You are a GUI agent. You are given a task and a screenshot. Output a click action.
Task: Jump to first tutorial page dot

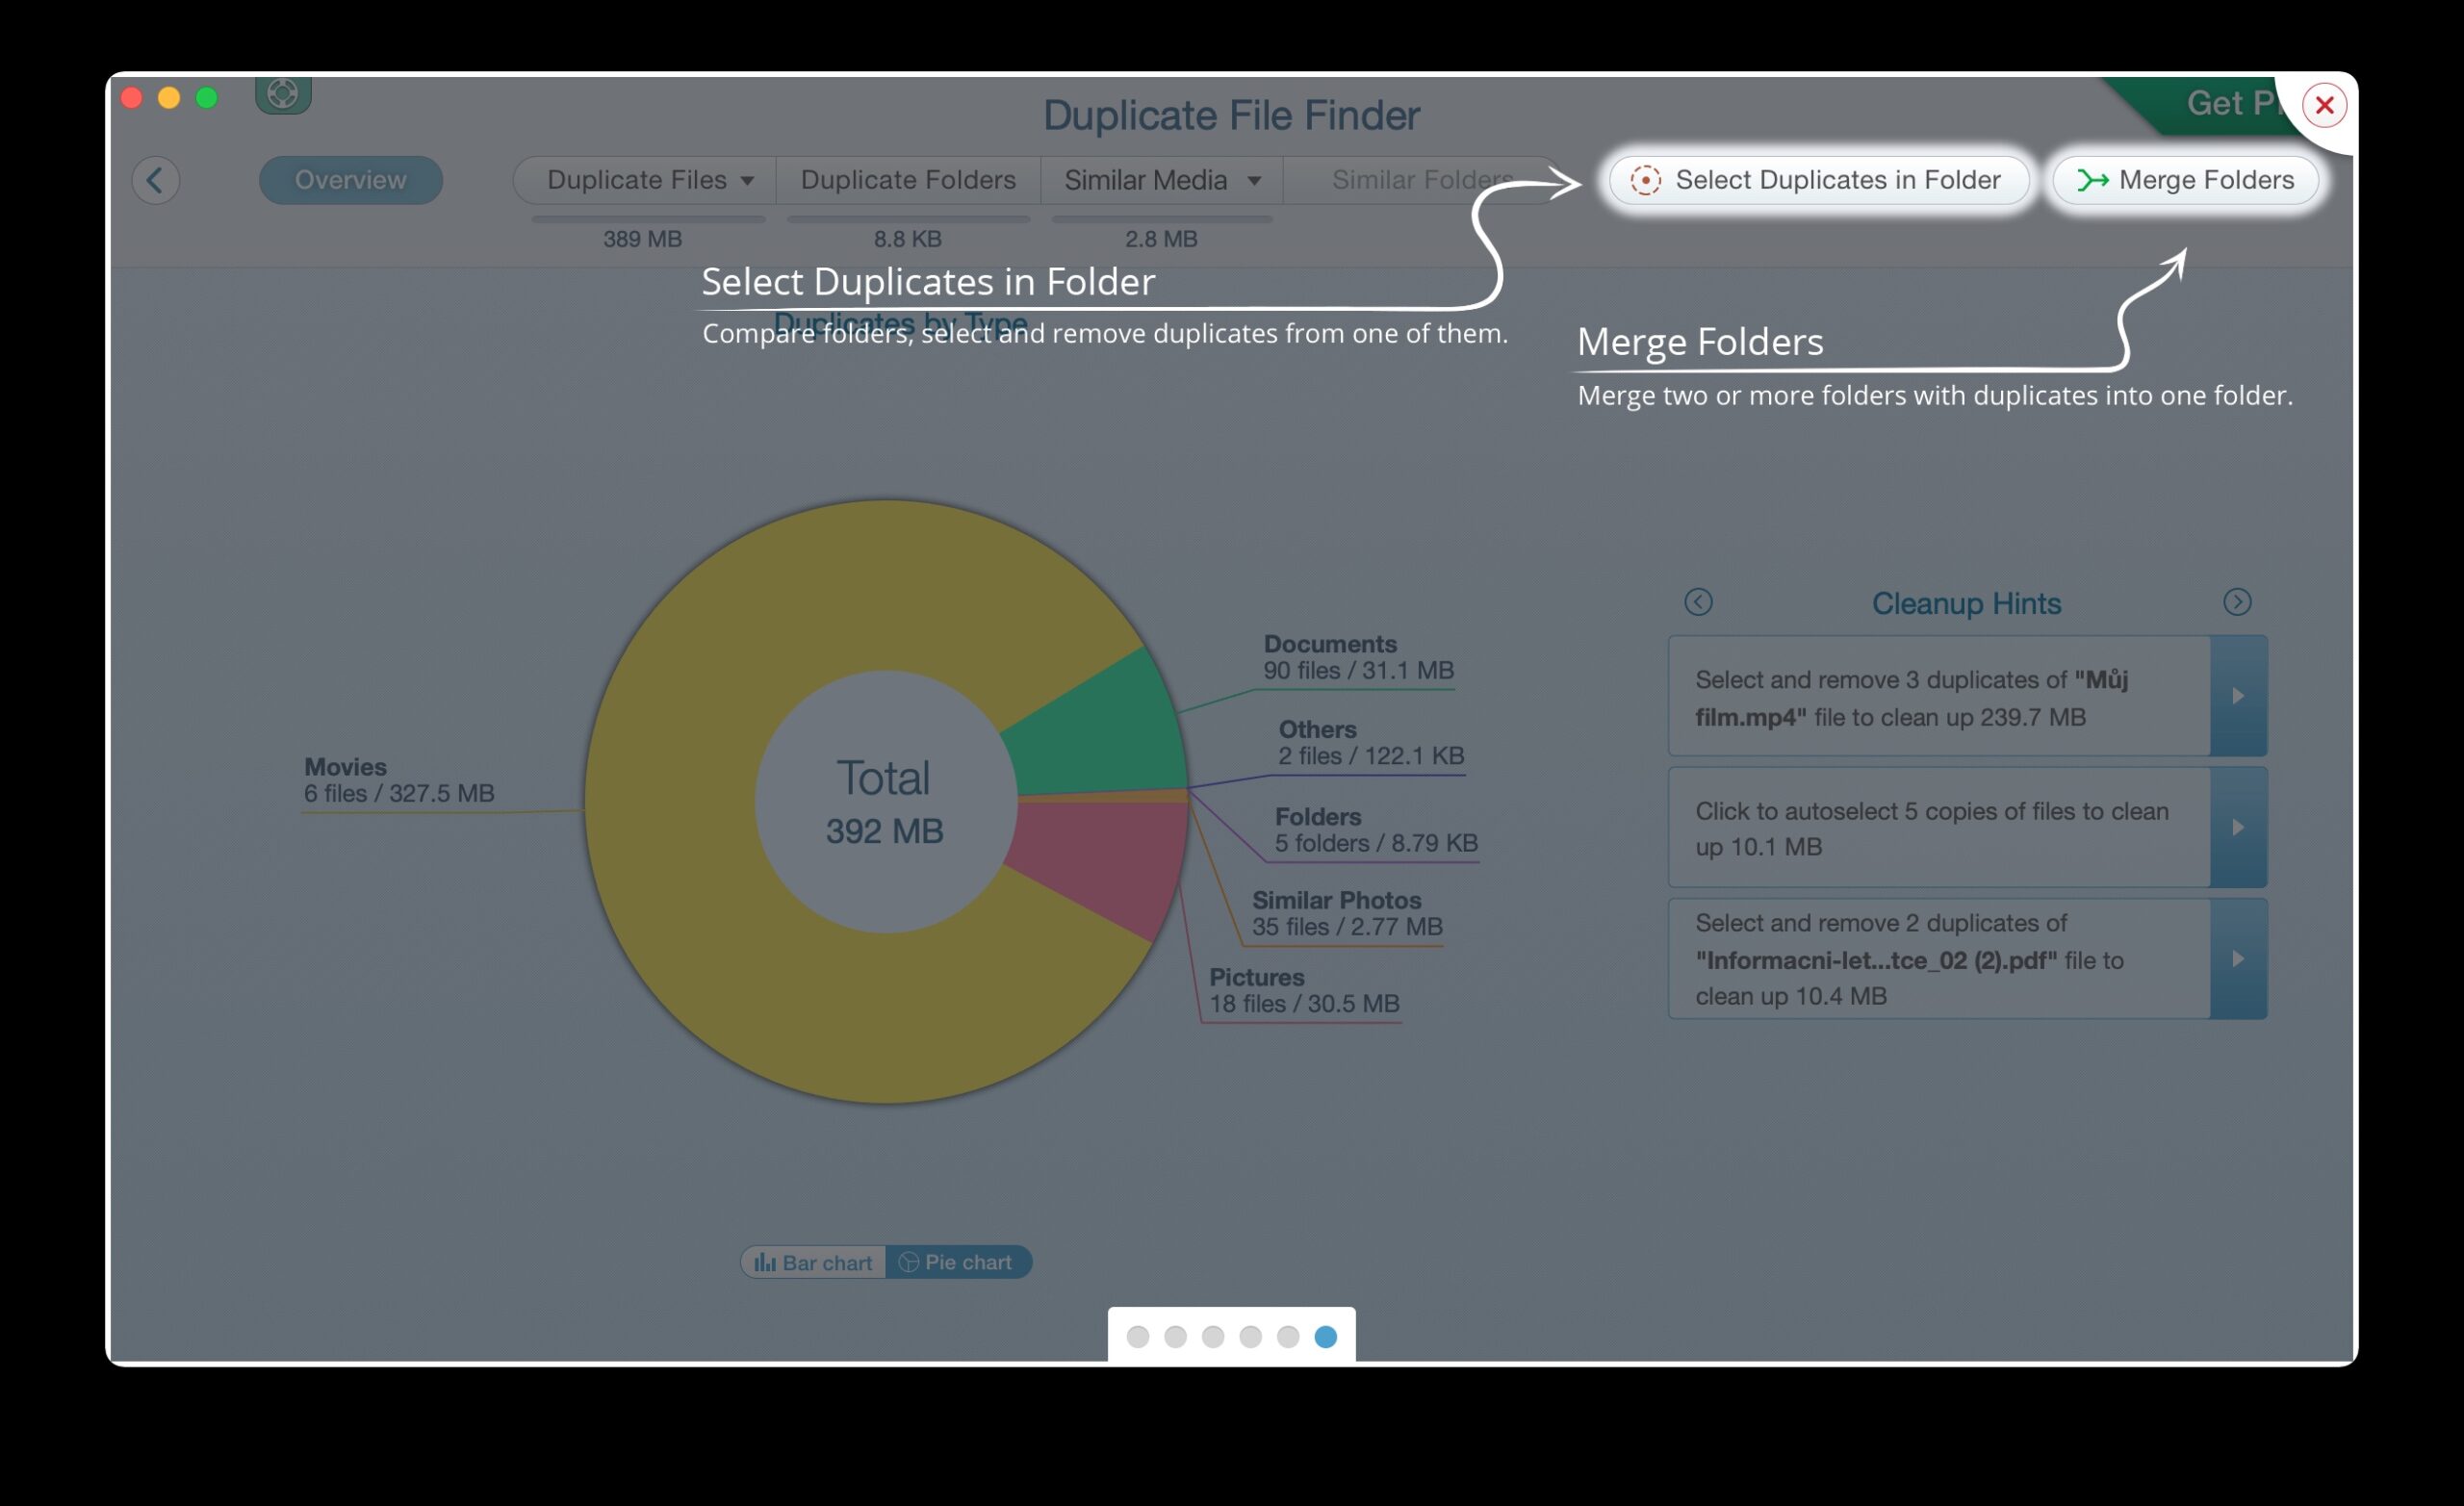click(1138, 1337)
